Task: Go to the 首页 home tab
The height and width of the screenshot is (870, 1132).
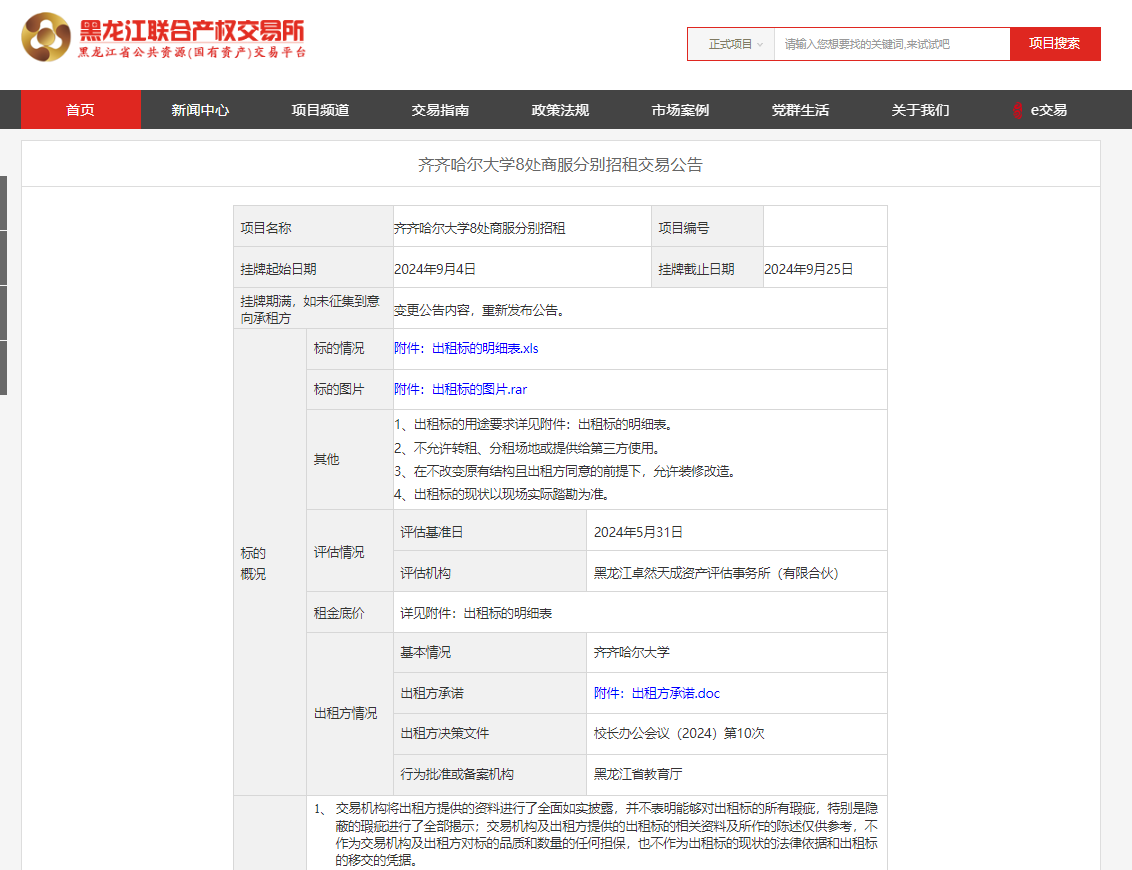Action: click(x=81, y=110)
